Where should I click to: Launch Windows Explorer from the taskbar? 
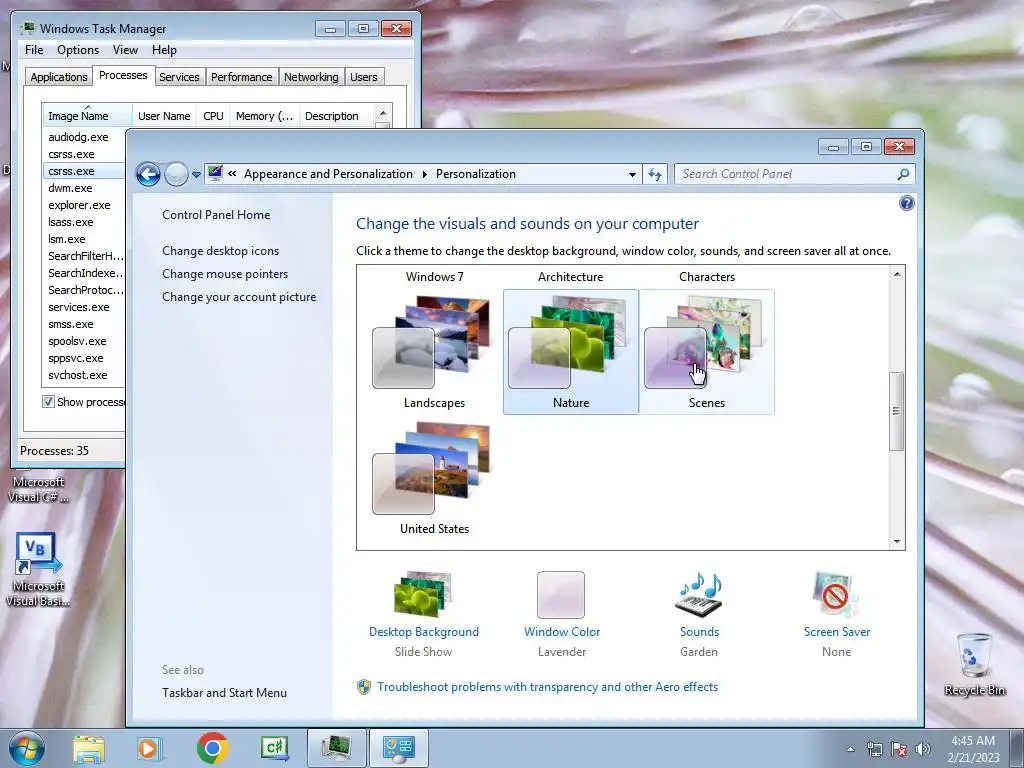tap(89, 748)
